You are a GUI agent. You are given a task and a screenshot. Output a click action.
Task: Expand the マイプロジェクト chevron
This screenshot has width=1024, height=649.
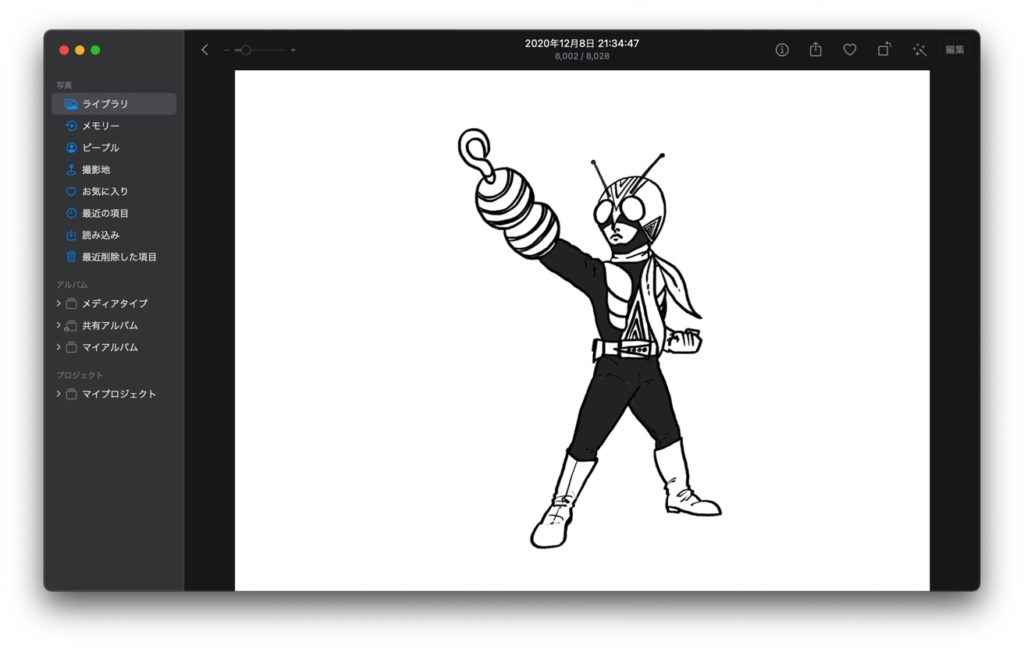[x=58, y=394]
